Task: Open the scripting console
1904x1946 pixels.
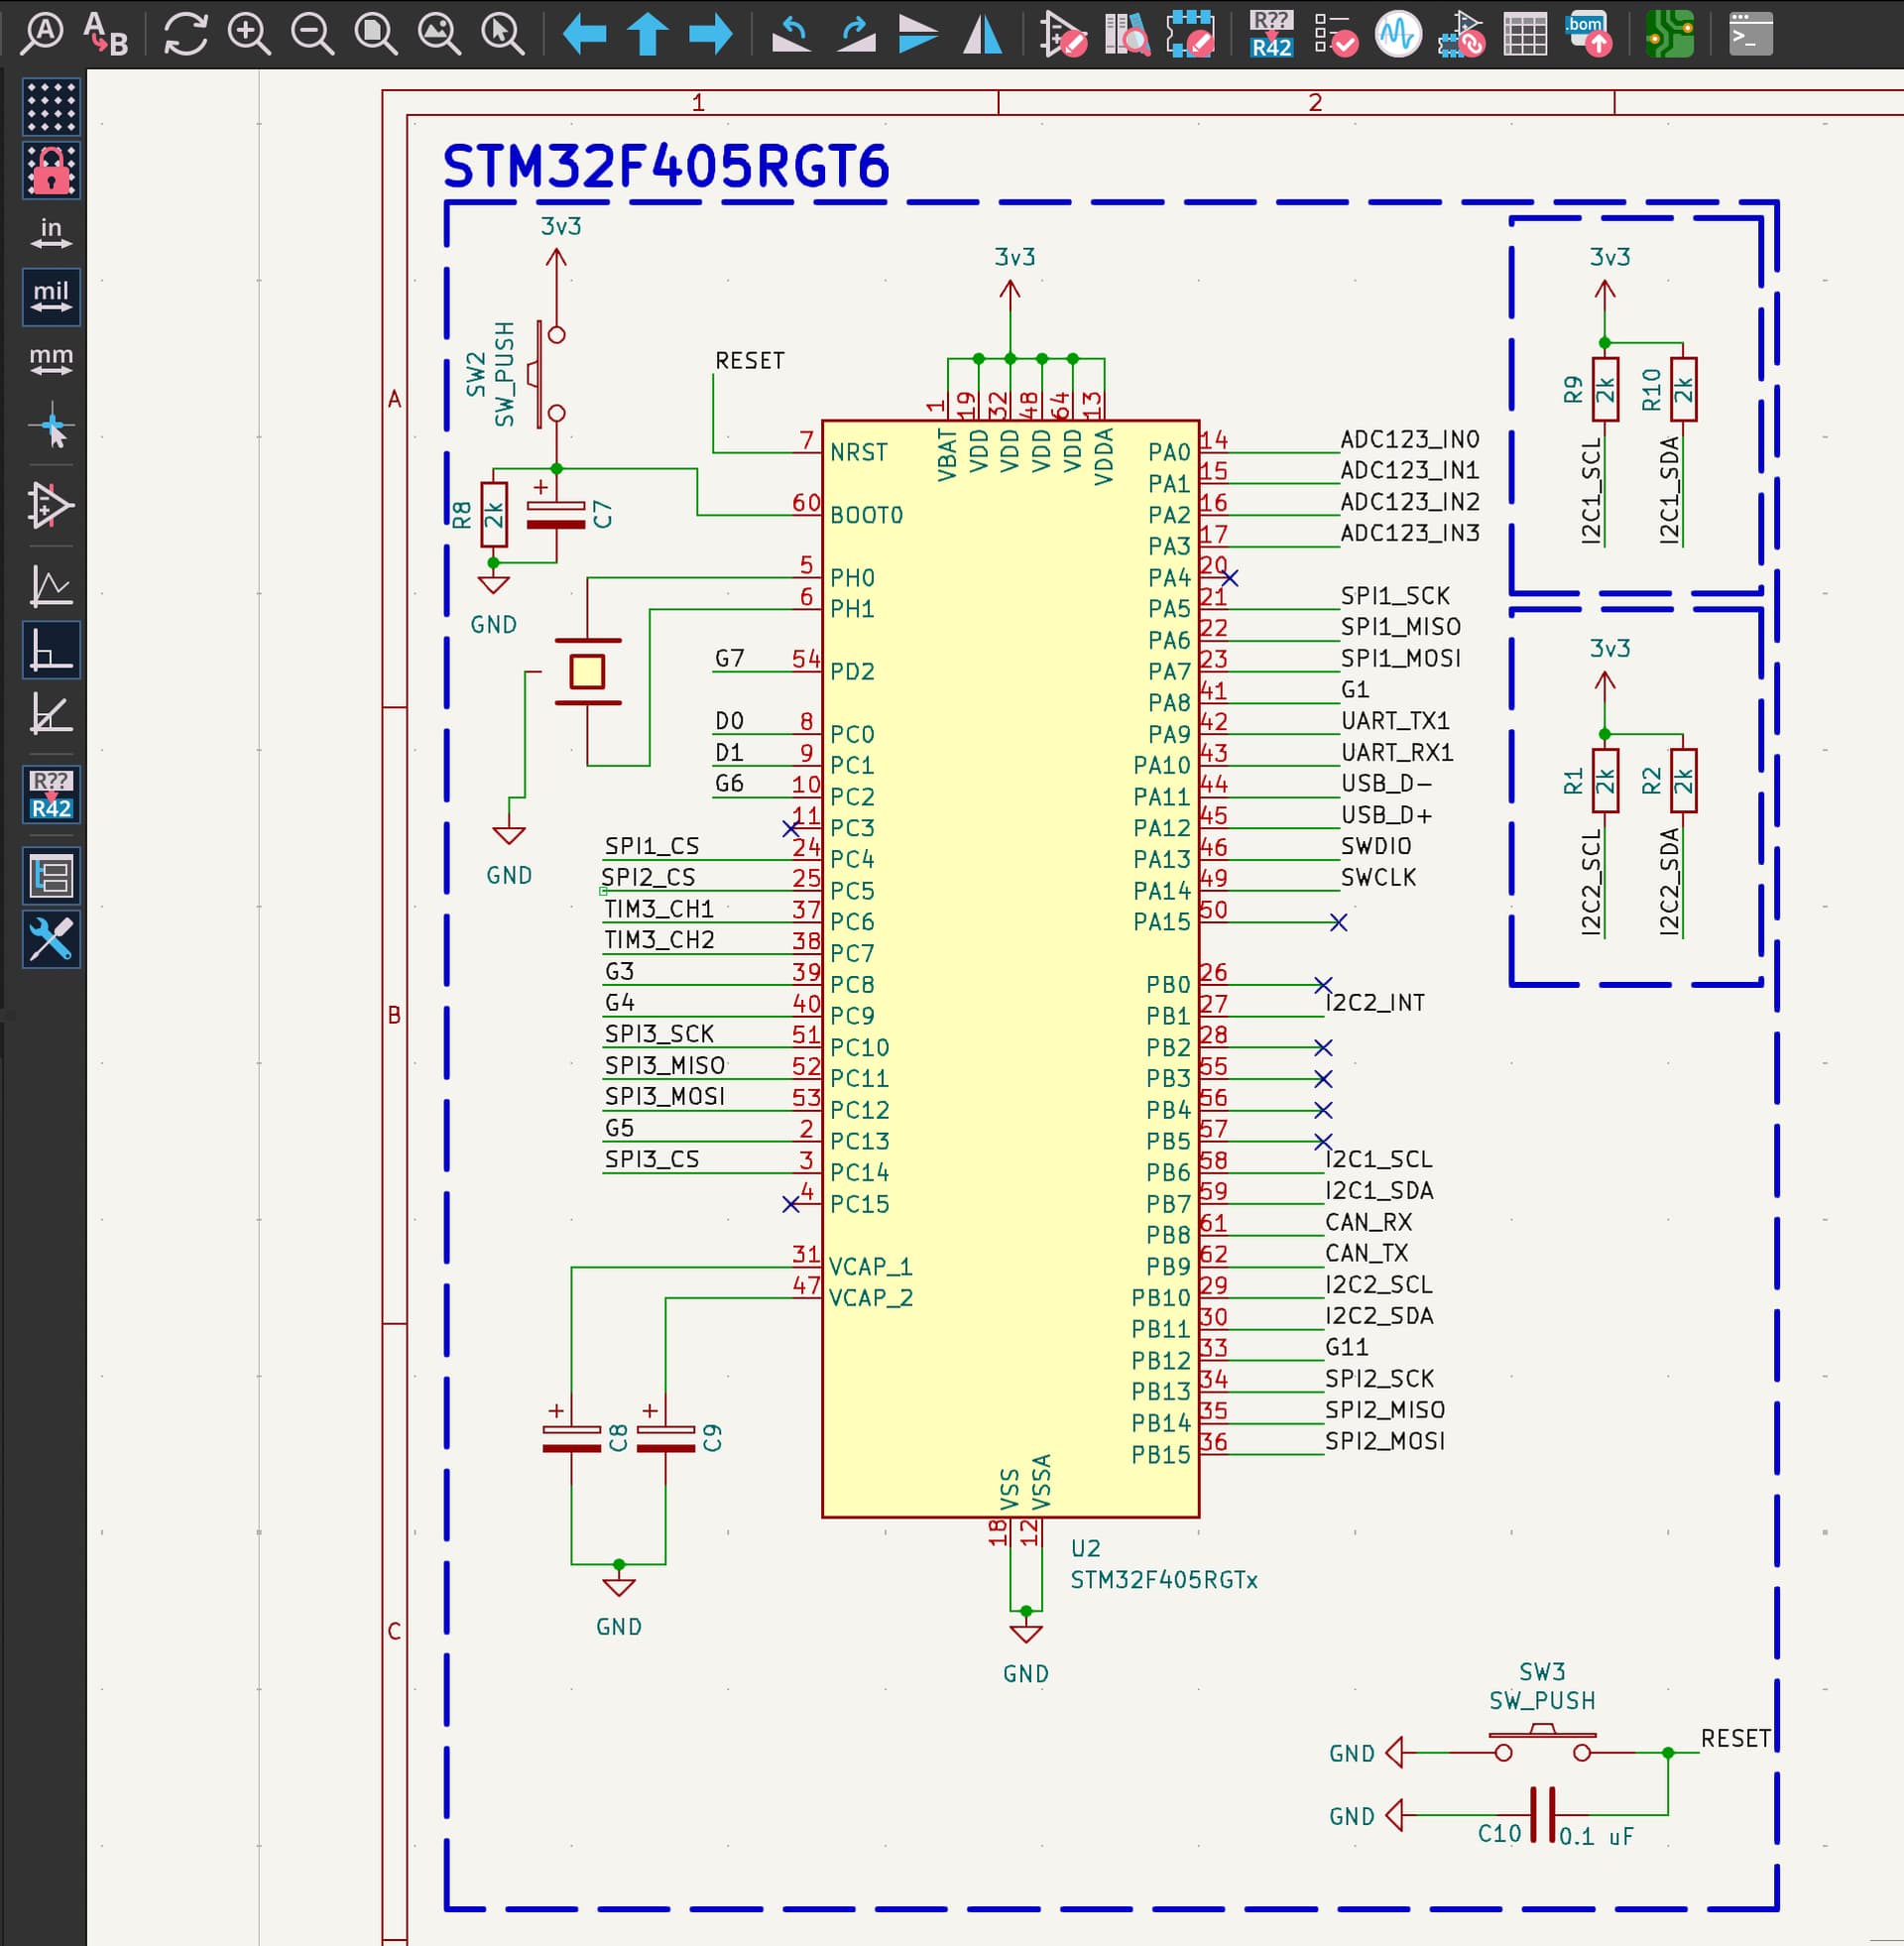Action: click(x=1750, y=34)
